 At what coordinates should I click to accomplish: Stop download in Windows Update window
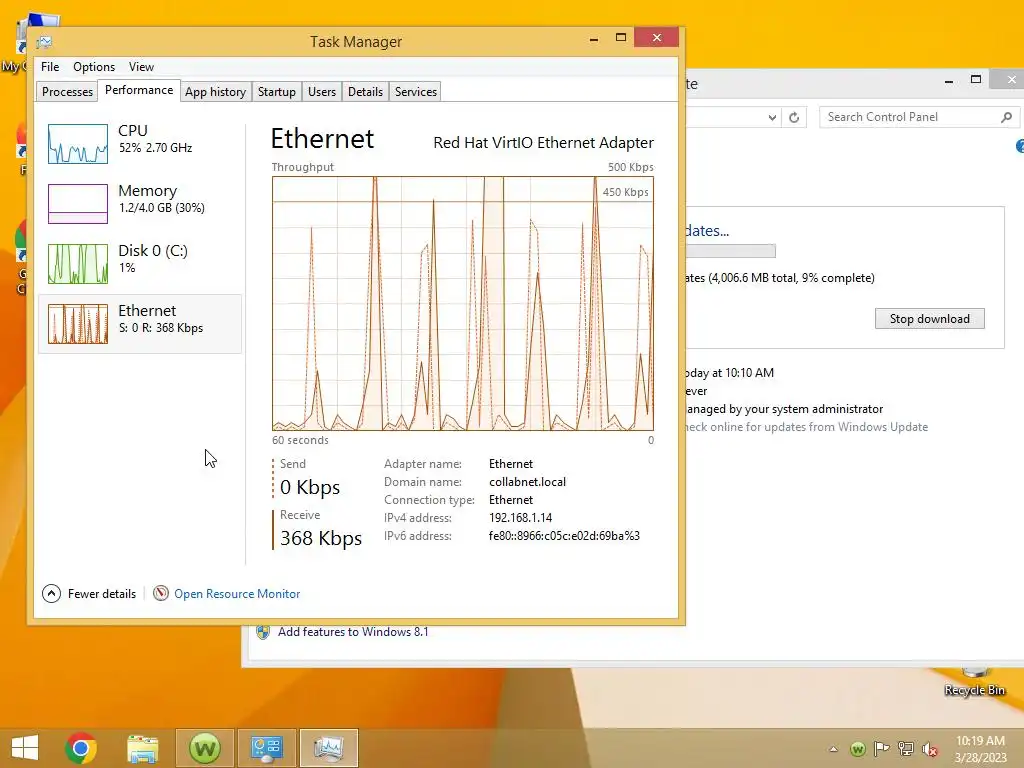tap(929, 319)
